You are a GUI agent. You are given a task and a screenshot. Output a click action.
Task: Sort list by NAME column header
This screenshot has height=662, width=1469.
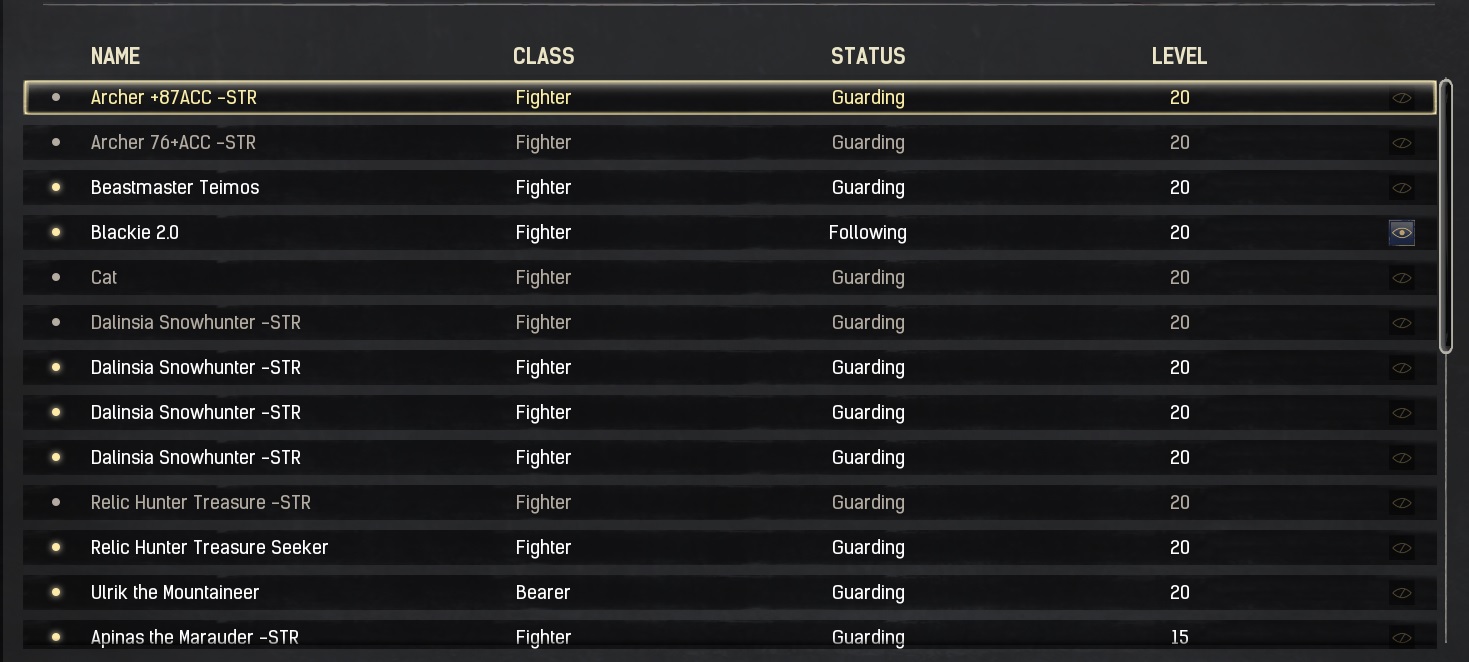115,56
